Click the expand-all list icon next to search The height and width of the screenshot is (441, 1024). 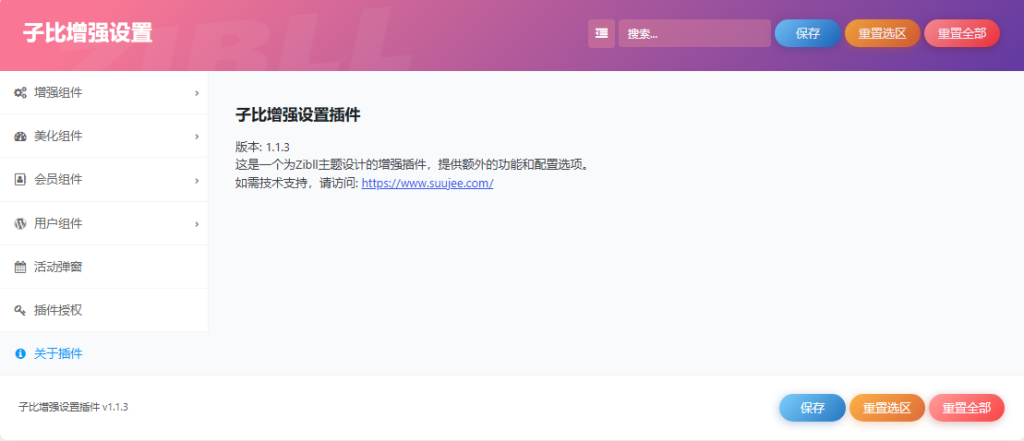pos(601,33)
